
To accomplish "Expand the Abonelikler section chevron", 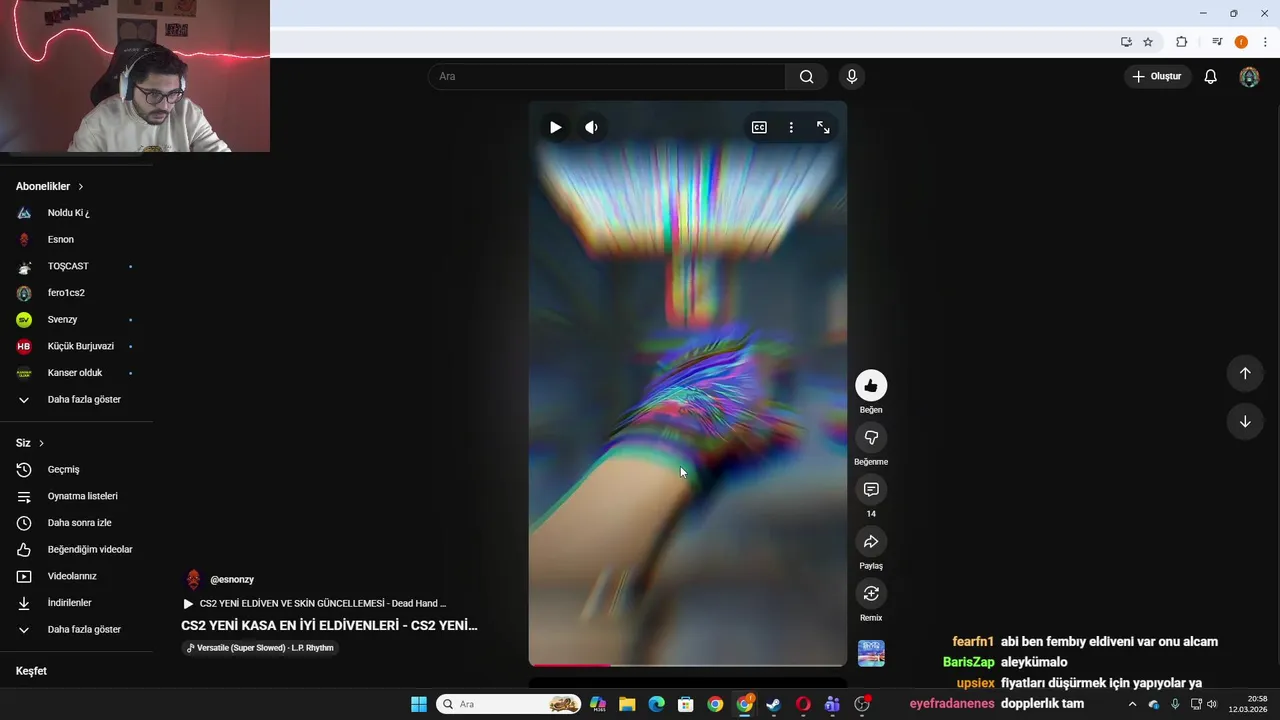I will [81, 186].
